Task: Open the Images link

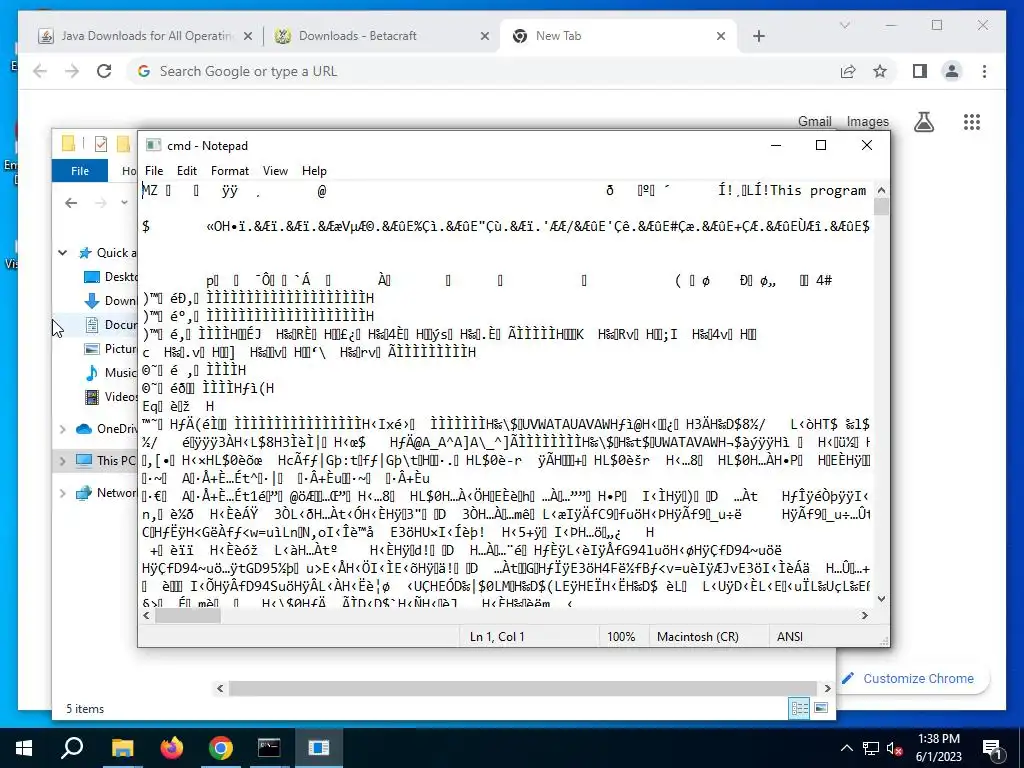Action: (867, 121)
